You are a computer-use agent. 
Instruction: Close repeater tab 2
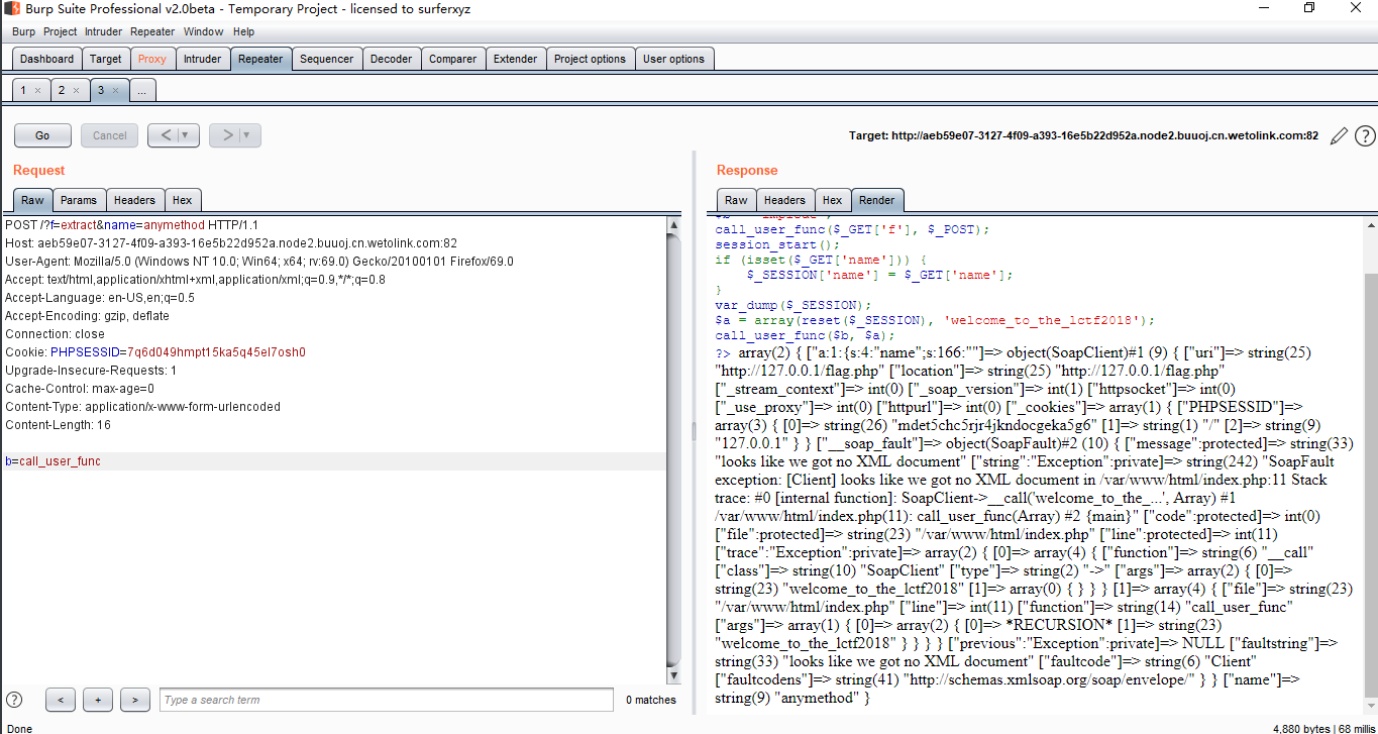[76, 90]
